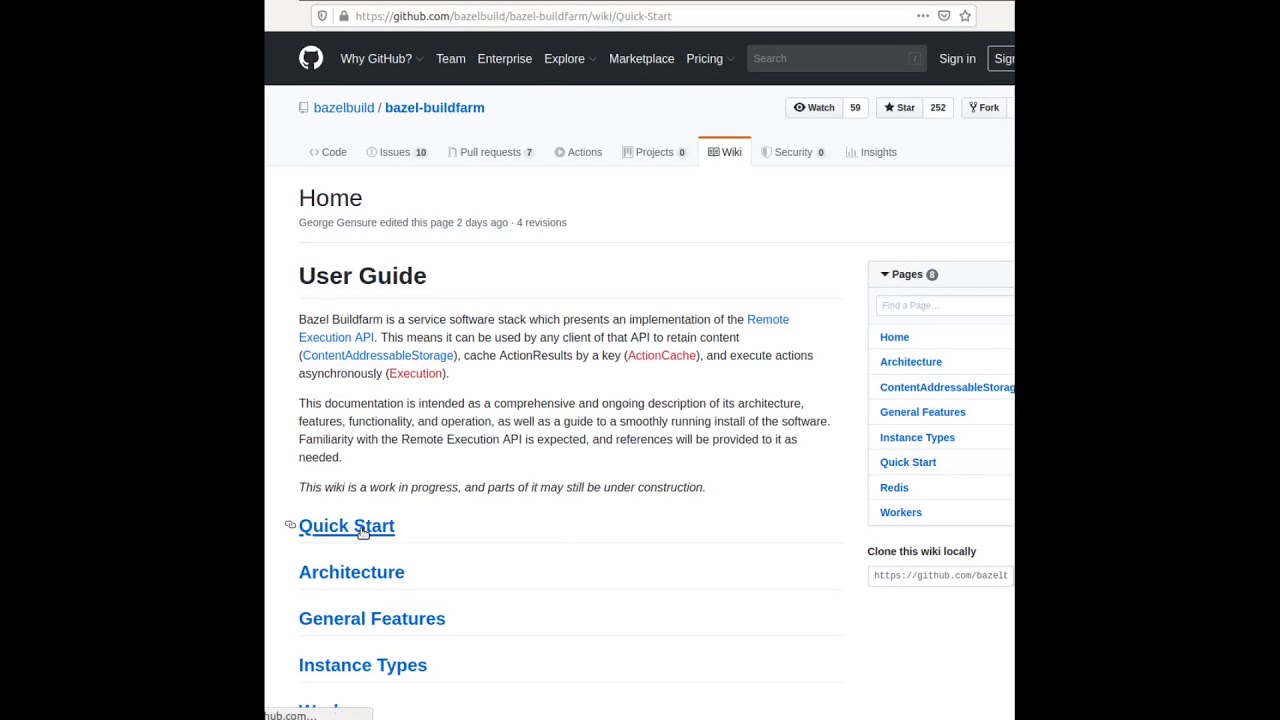Open the page actions ellipsis menu
The height and width of the screenshot is (720, 1280).
tap(923, 16)
